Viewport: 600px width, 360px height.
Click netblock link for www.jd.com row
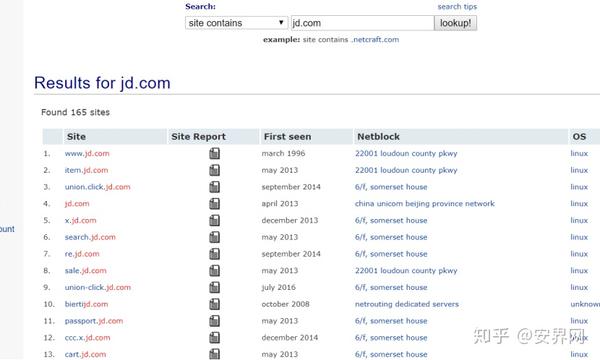406,153
